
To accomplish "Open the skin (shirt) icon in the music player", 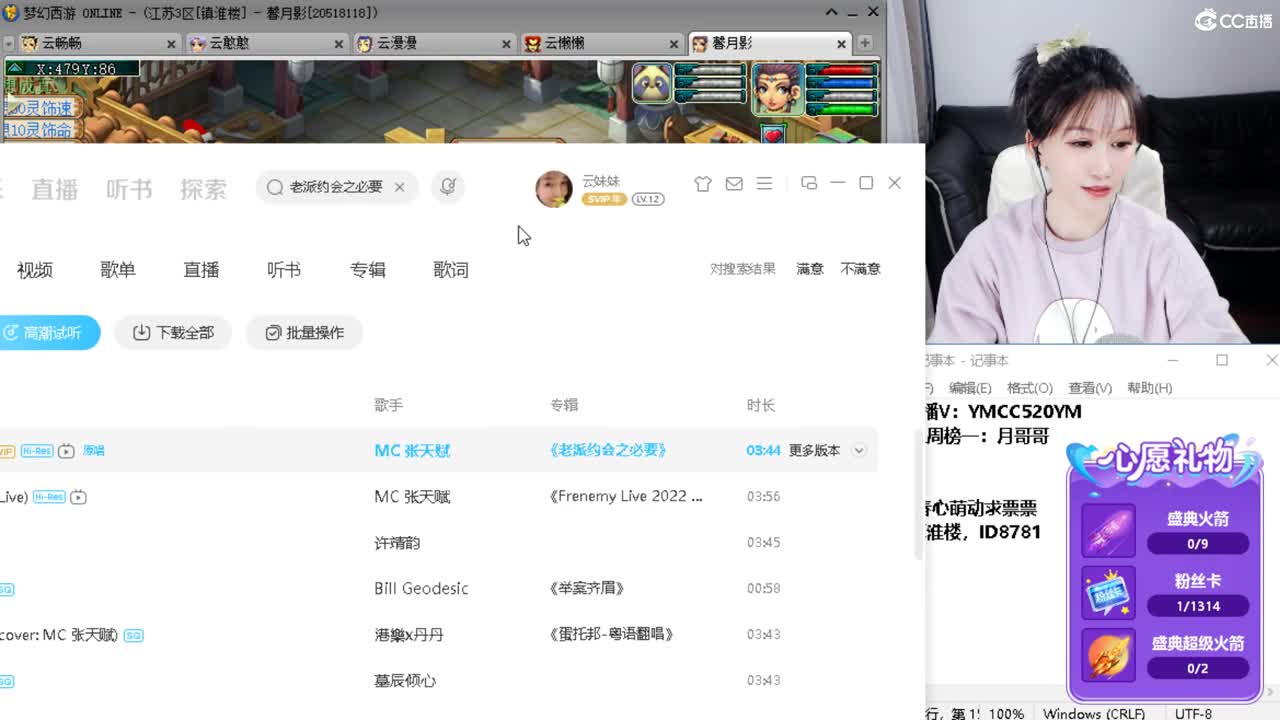I will point(703,184).
